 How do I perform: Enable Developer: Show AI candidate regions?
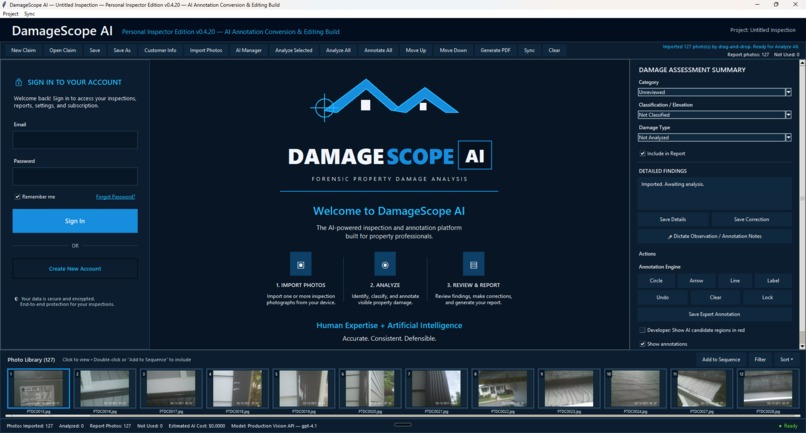(642, 330)
